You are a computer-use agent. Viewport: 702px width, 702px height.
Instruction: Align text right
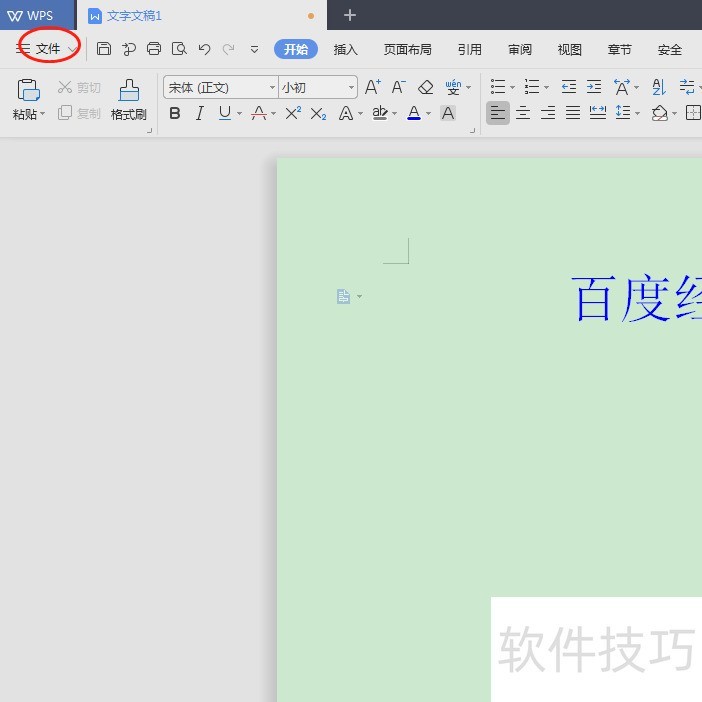548,113
